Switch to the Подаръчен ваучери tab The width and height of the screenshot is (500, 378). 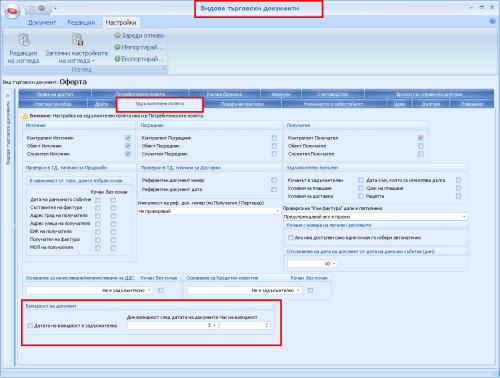242,104
